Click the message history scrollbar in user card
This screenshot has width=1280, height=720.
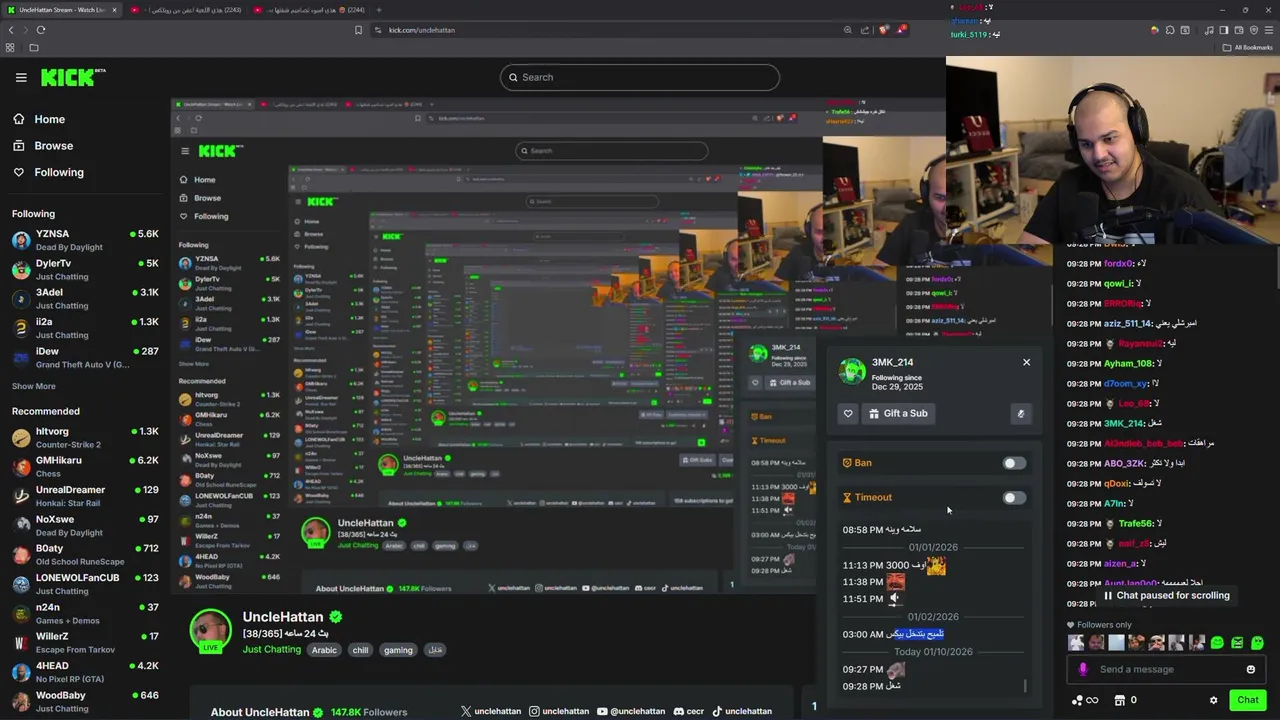[1025, 686]
